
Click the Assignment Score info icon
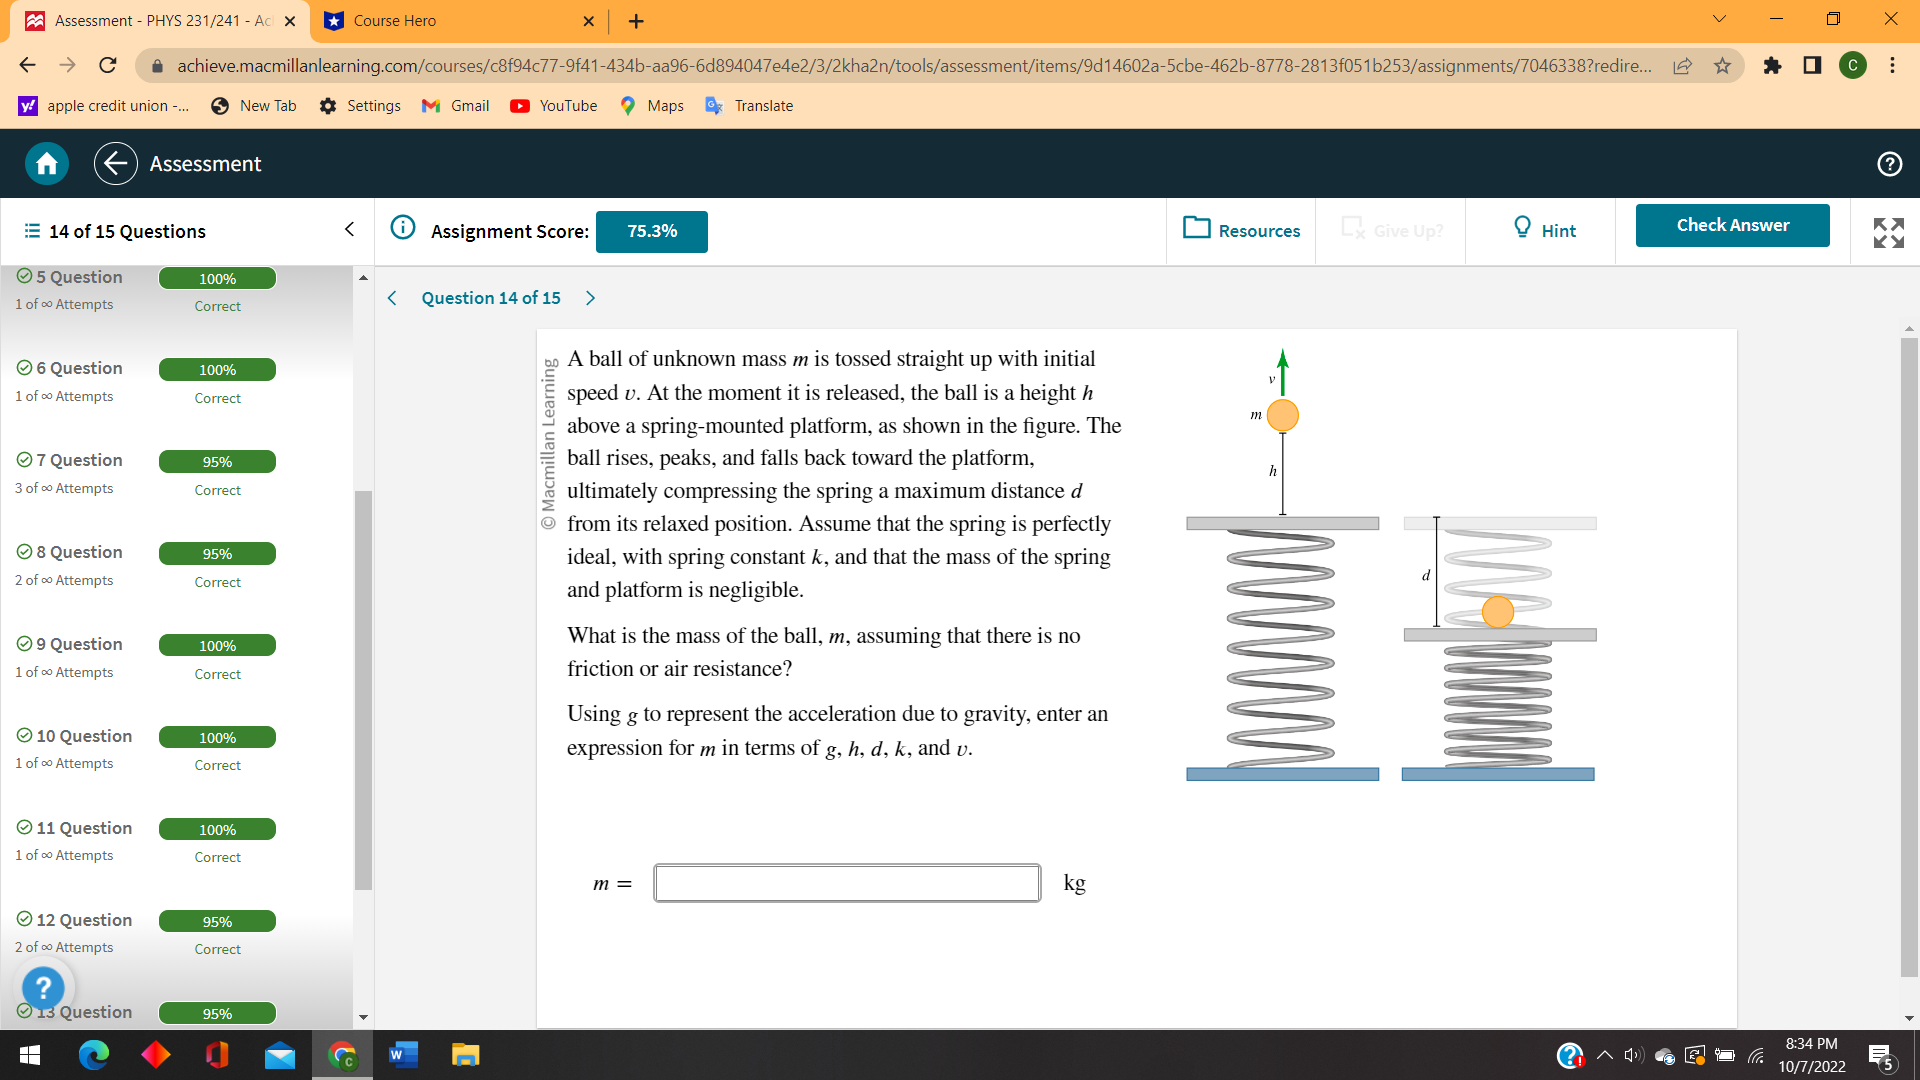click(x=402, y=227)
